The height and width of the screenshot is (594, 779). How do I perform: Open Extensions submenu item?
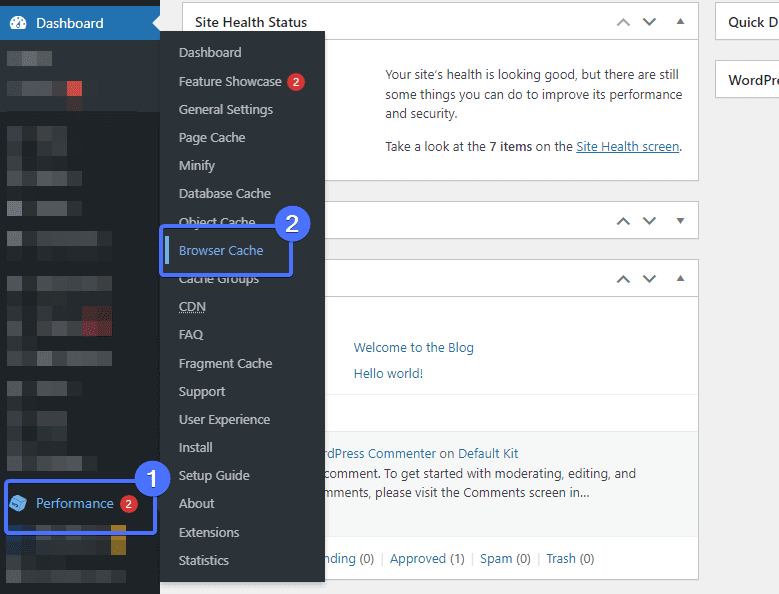[x=209, y=532]
